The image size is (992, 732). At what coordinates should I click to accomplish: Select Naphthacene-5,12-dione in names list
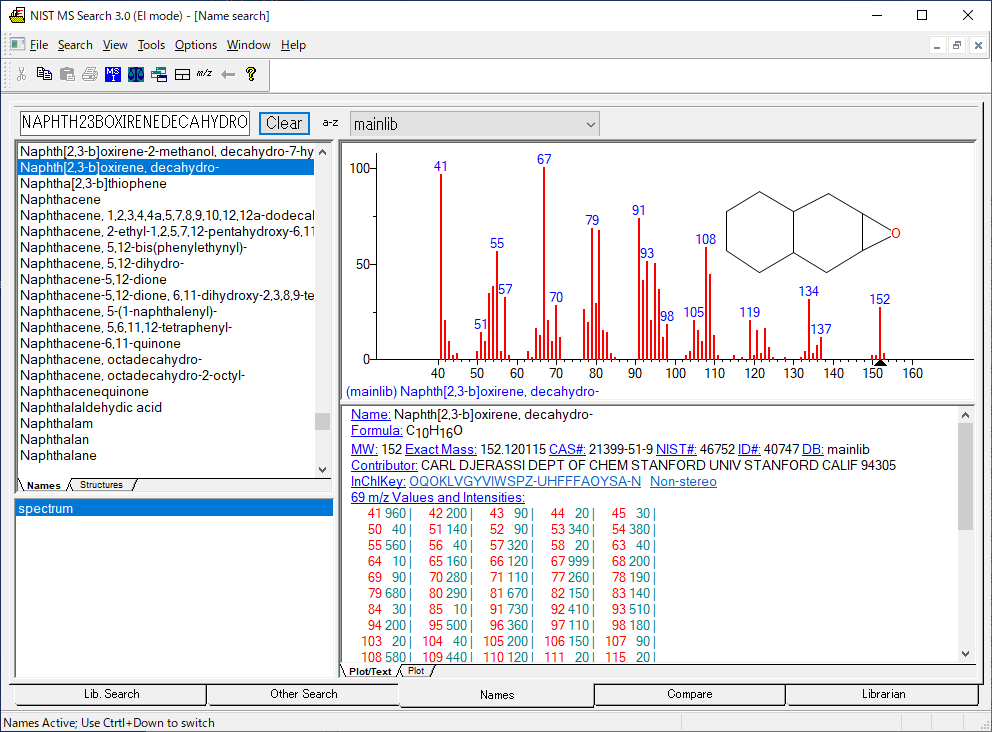(166, 280)
